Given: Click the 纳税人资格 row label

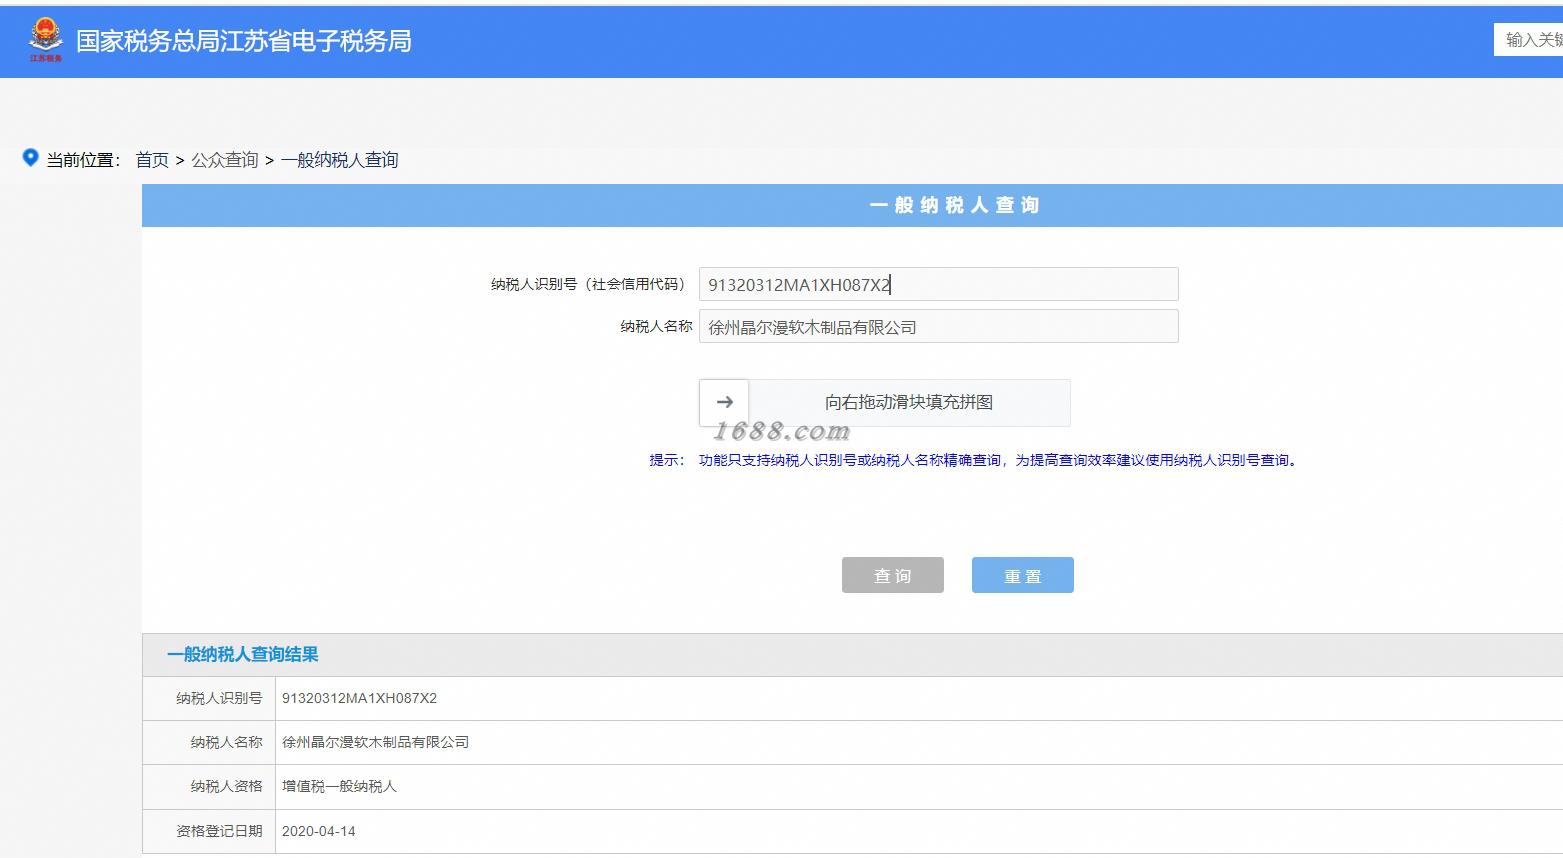Looking at the screenshot, I should pyautogui.click(x=227, y=786).
